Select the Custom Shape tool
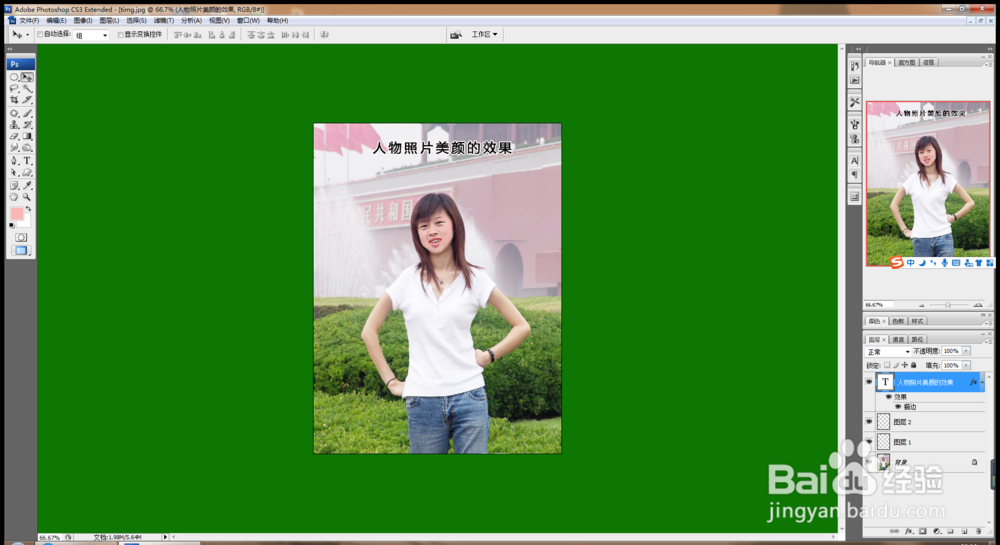 click(27, 172)
